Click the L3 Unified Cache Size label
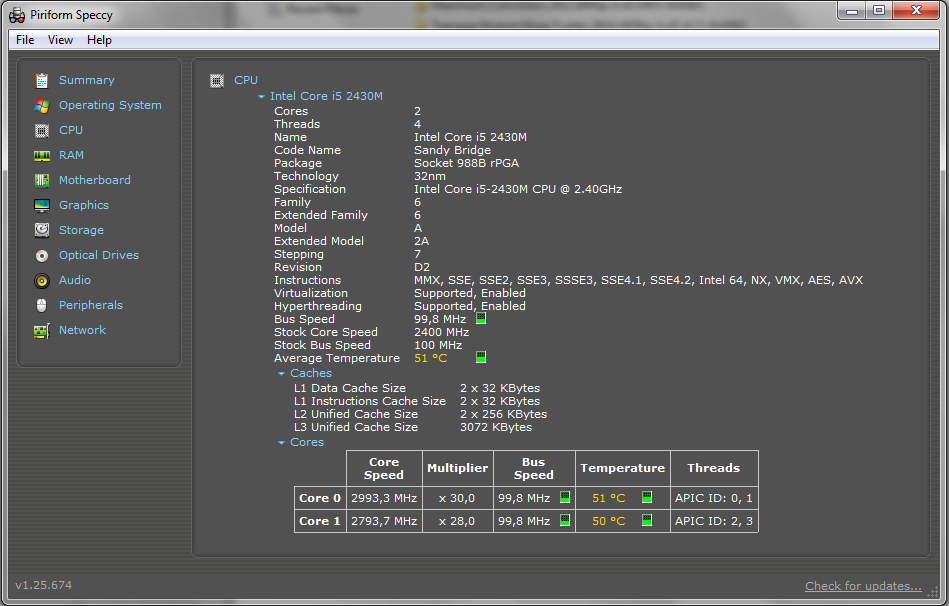 pos(356,427)
